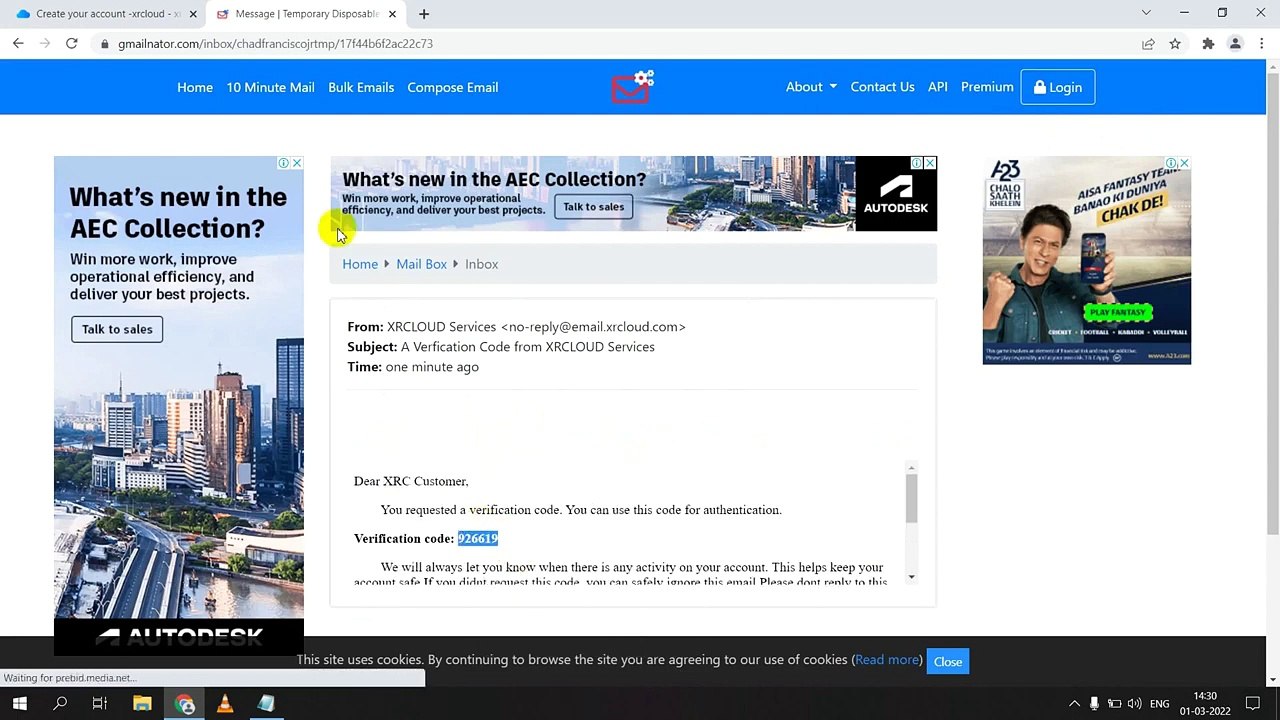The image size is (1280, 720).
Task: Open the Premium page
Action: (x=987, y=87)
